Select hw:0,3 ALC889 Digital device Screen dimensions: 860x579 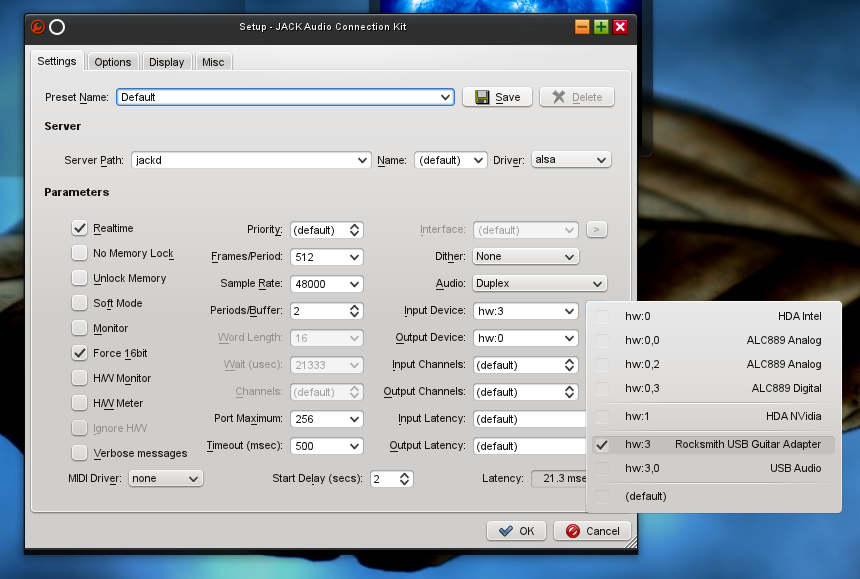point(713,389)
